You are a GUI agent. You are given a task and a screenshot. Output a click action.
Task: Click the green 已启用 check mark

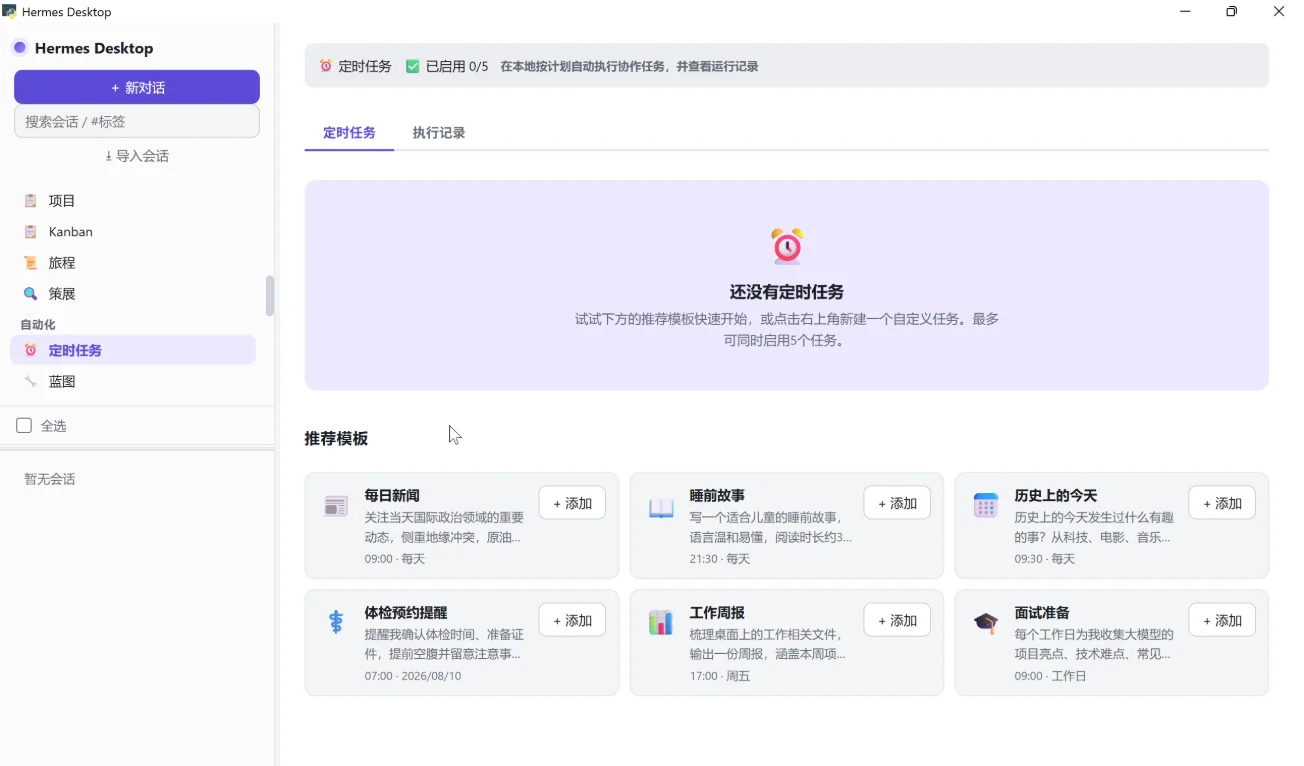413,66
